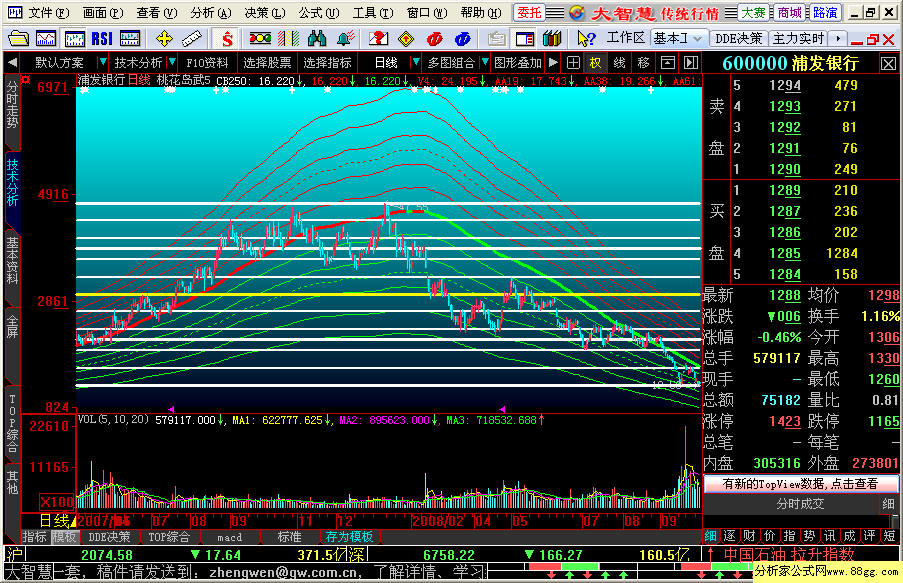
Task: Click the 涨停 value 1423
Action: coord(784,421)
